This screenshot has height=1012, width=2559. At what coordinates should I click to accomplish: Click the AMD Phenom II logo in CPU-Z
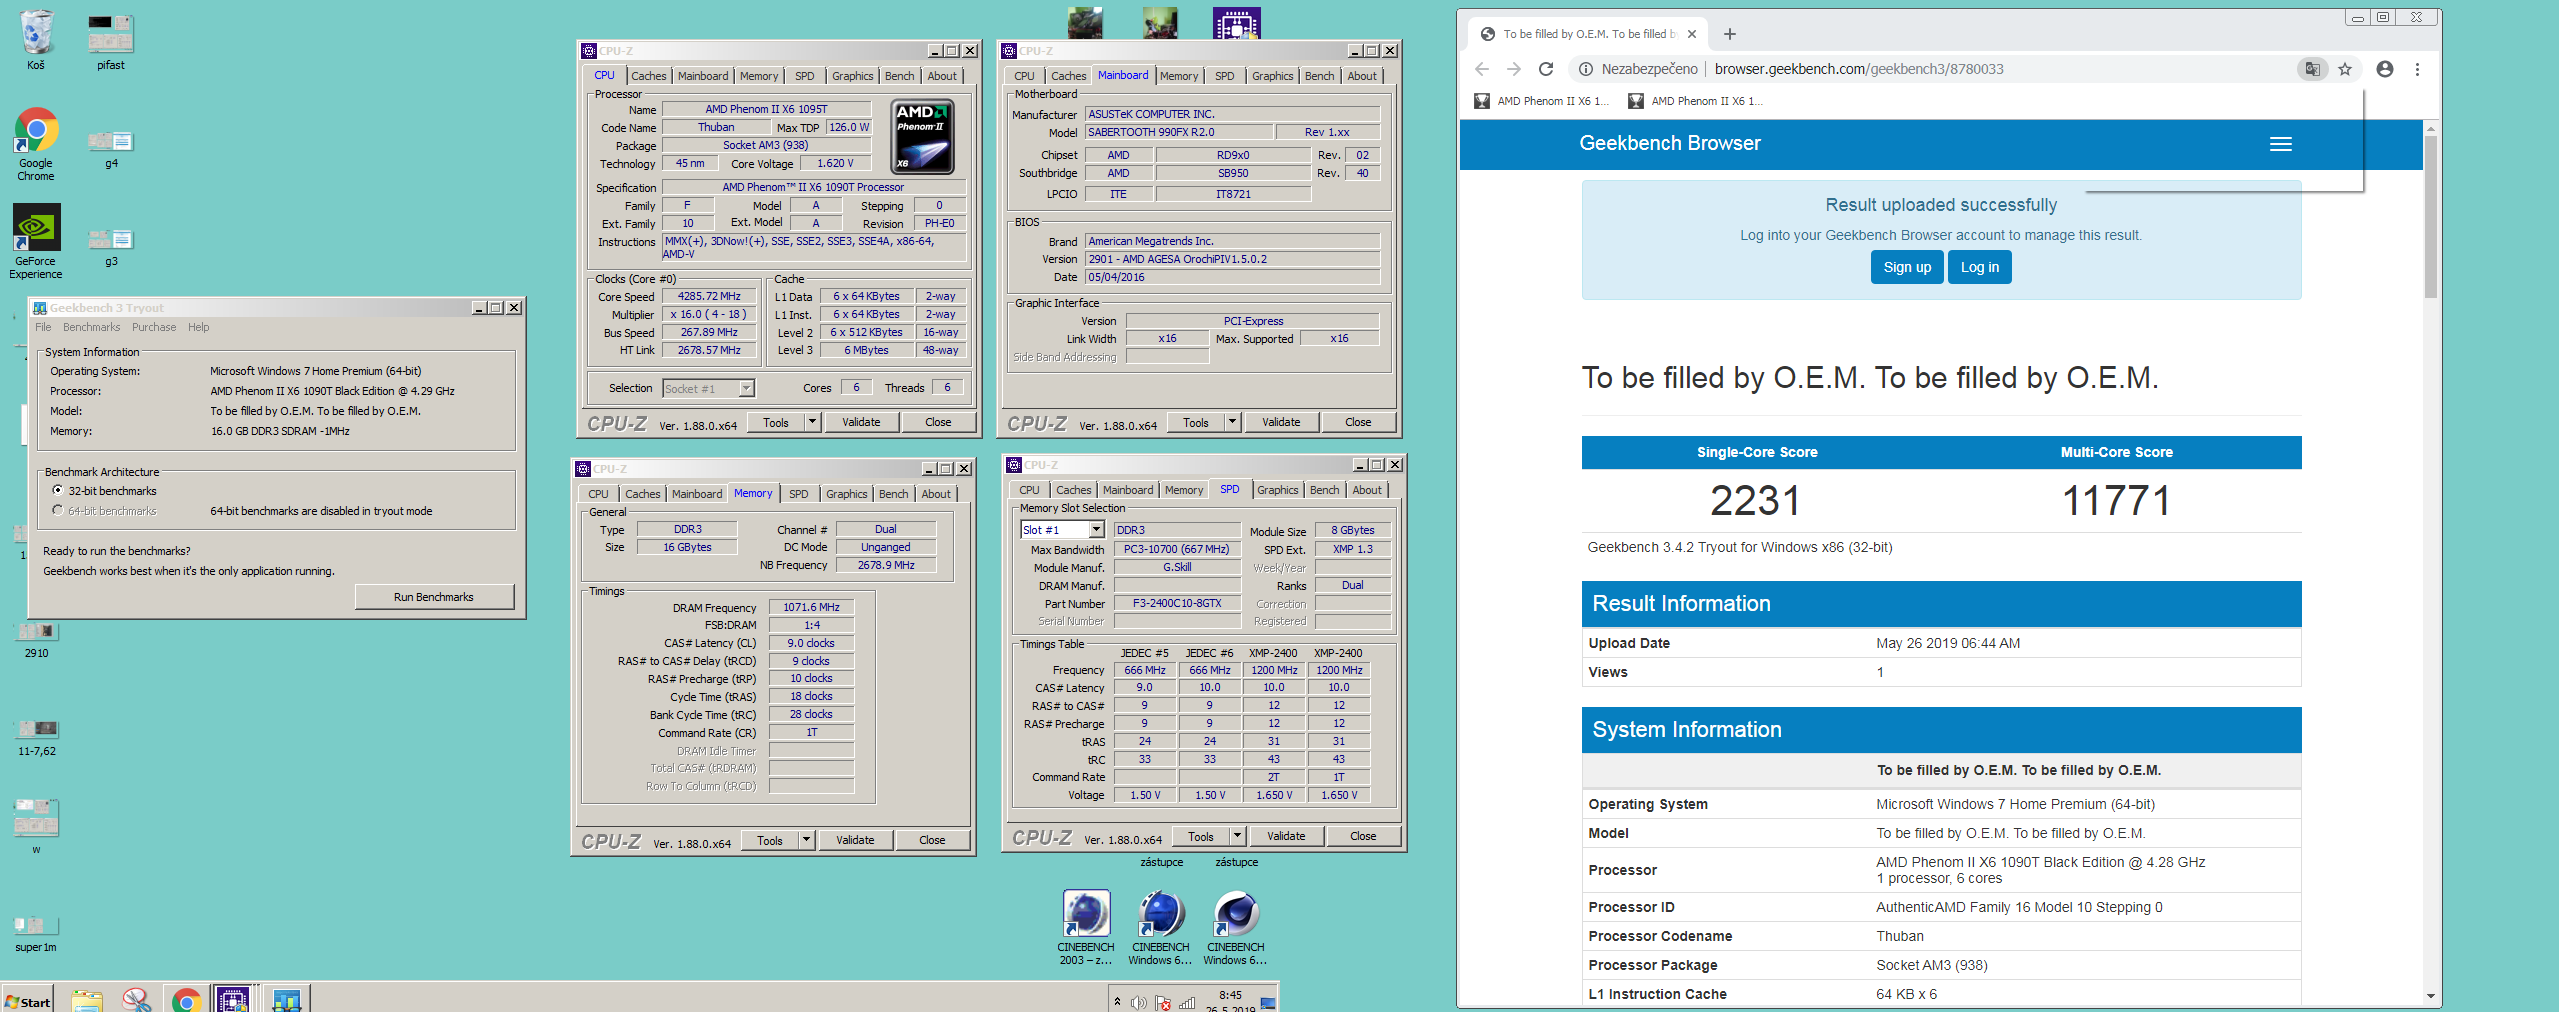click(x=922, y=136)
